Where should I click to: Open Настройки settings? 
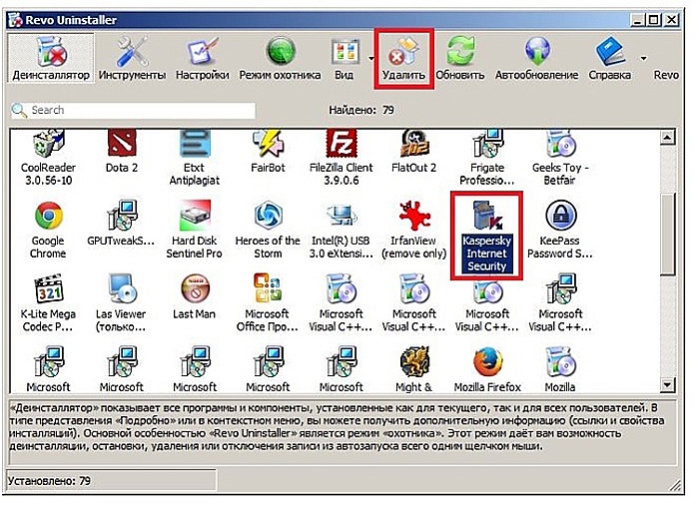(202, 58)
